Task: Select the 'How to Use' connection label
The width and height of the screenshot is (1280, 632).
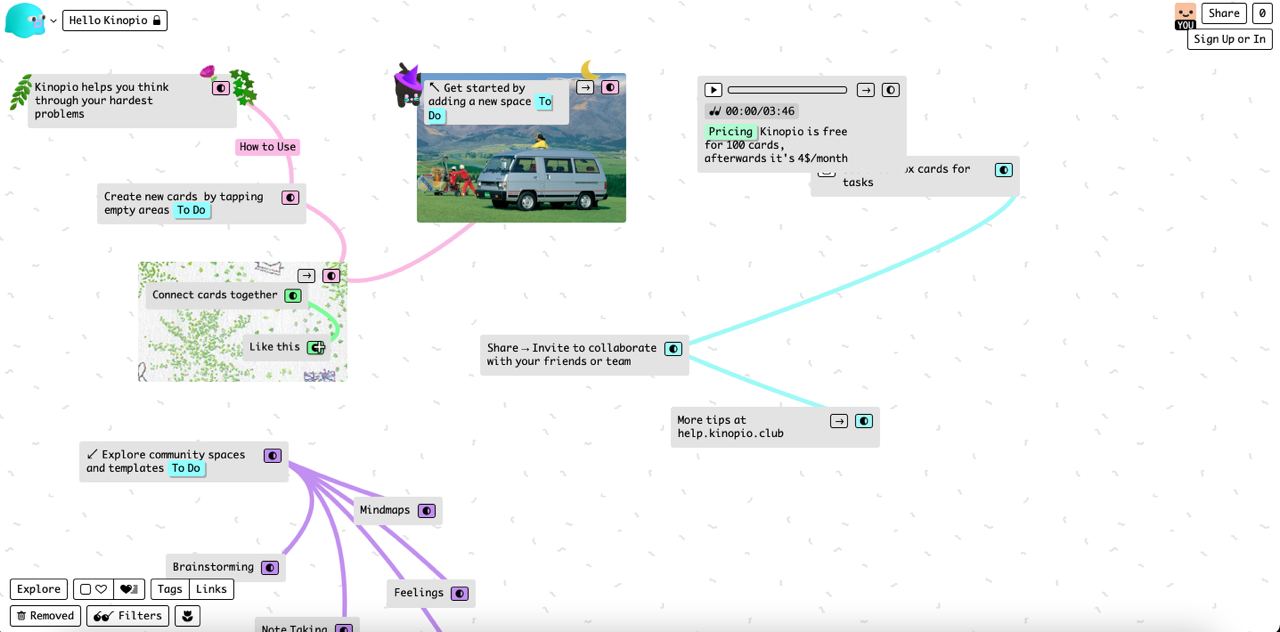Action: [268, 147]
